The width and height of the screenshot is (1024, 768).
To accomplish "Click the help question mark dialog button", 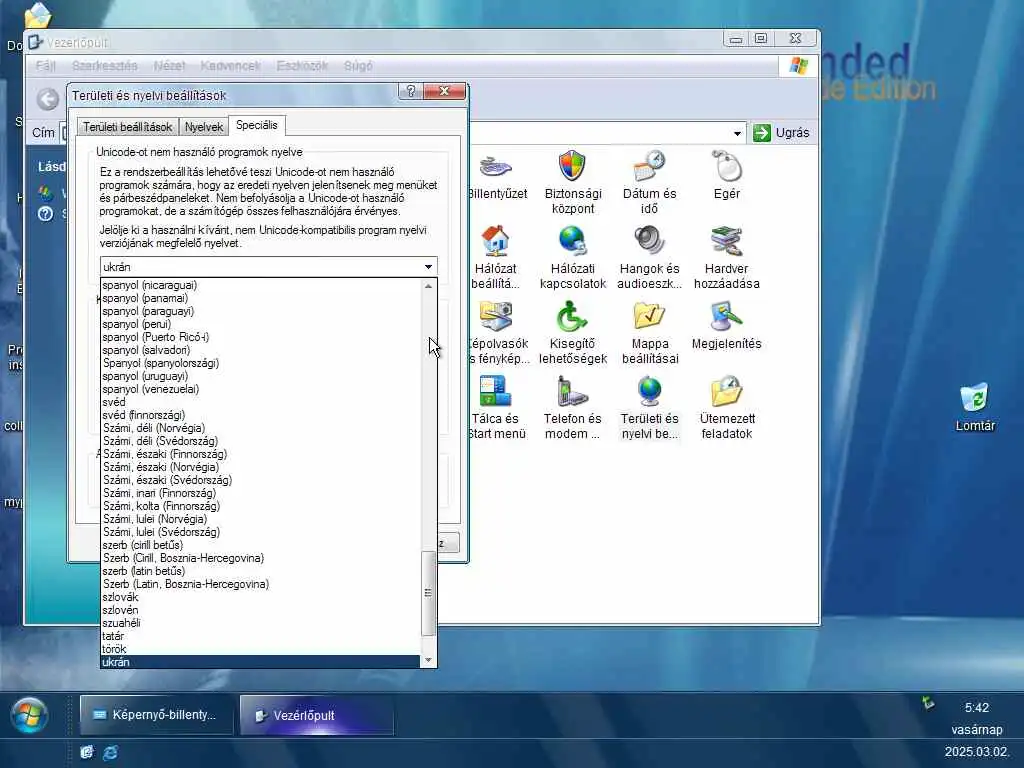I will click(x=411, y=91).
